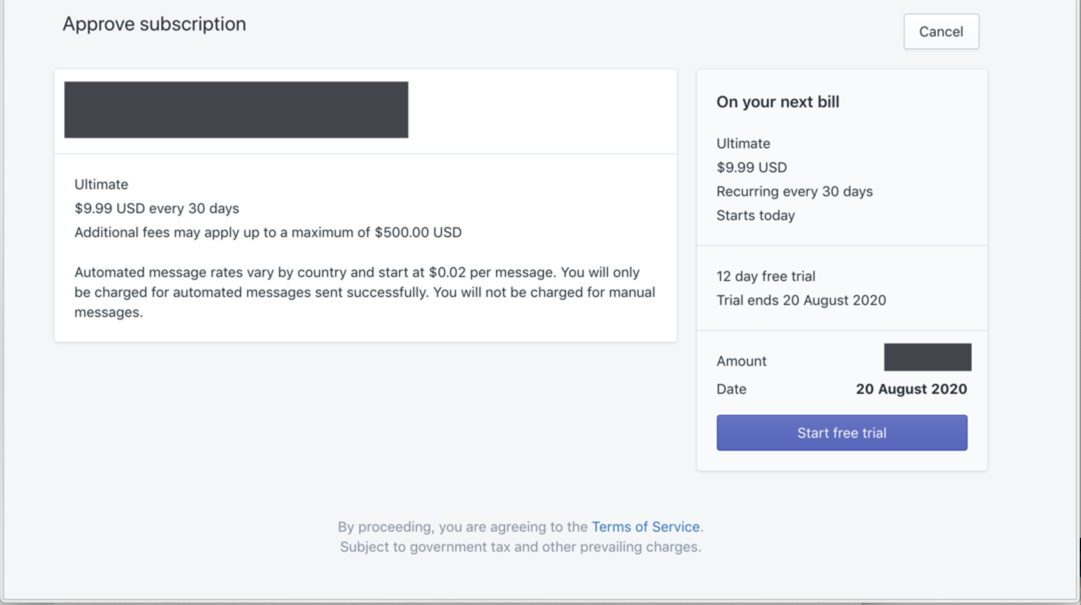Click the redacted amount value box
The width and height of the screenshot is (1081, 605).
[927, 357]
